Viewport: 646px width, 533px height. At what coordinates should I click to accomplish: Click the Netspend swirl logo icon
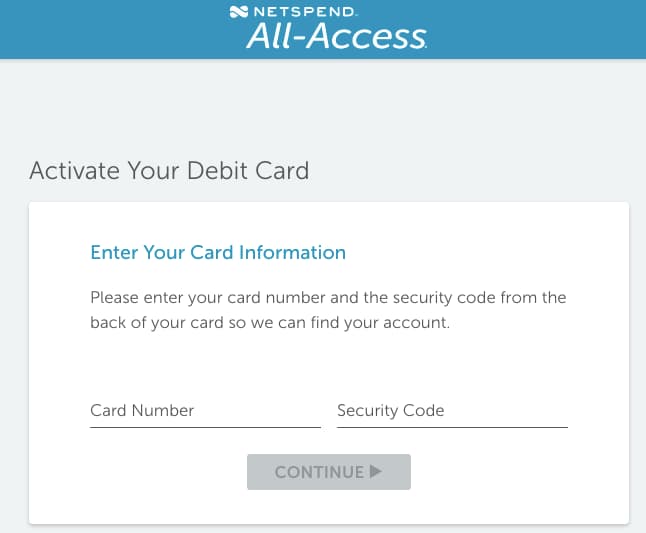point(239,12)
